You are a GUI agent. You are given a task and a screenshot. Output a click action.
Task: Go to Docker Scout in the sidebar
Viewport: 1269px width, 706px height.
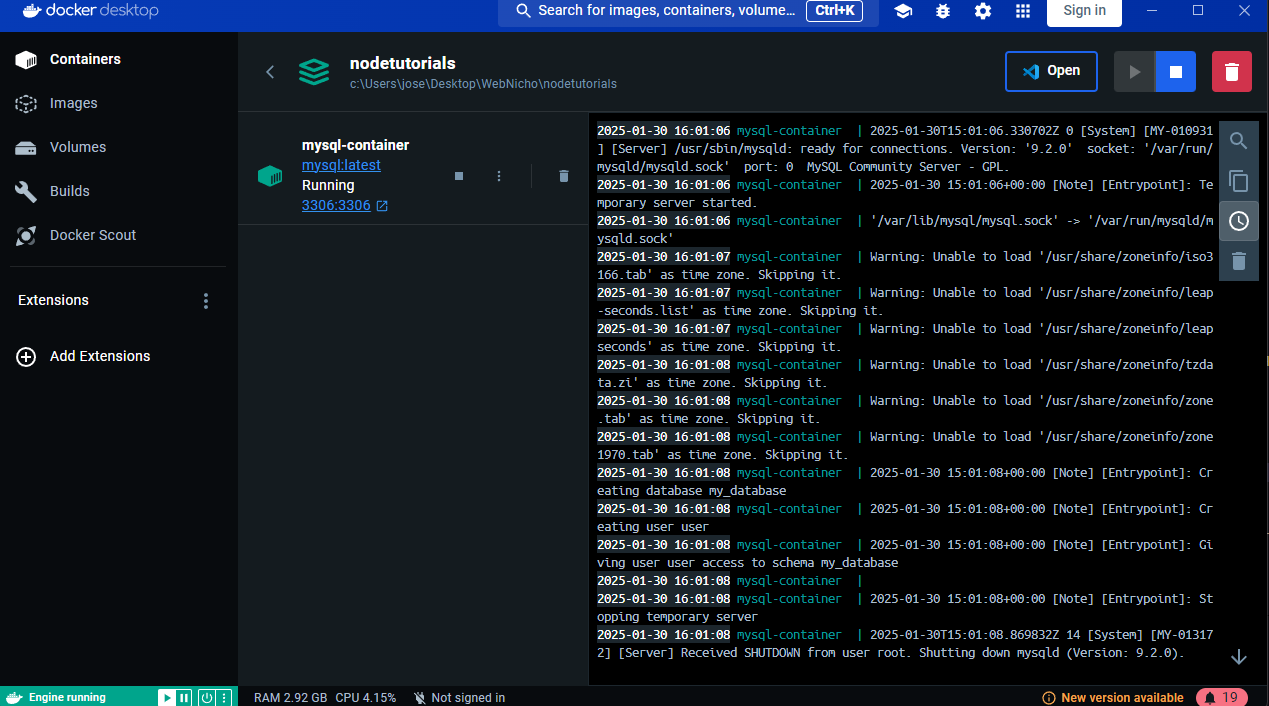119,235
